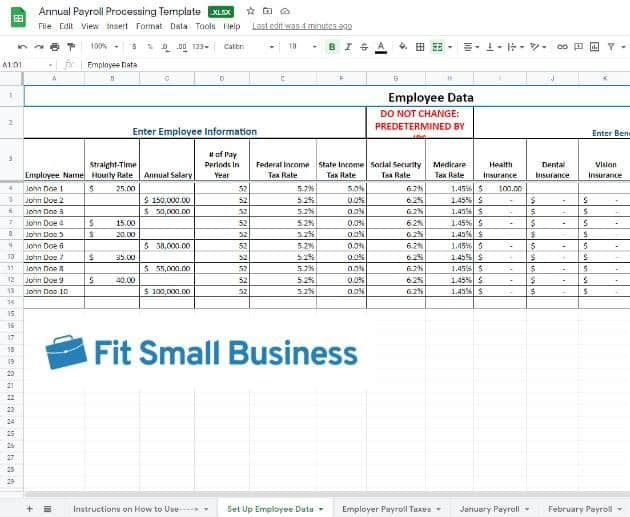Toggle strikethrough formatting
This screenshot has height=517, width=630.
coord(364,47)
